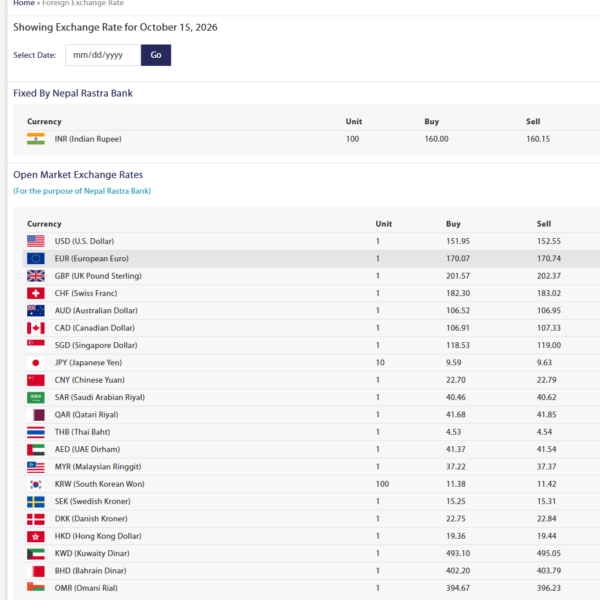Select the text 'AED (UAE Dirham)'
The width and height of the screenshot is (600, 600).
tap(87, 449)
